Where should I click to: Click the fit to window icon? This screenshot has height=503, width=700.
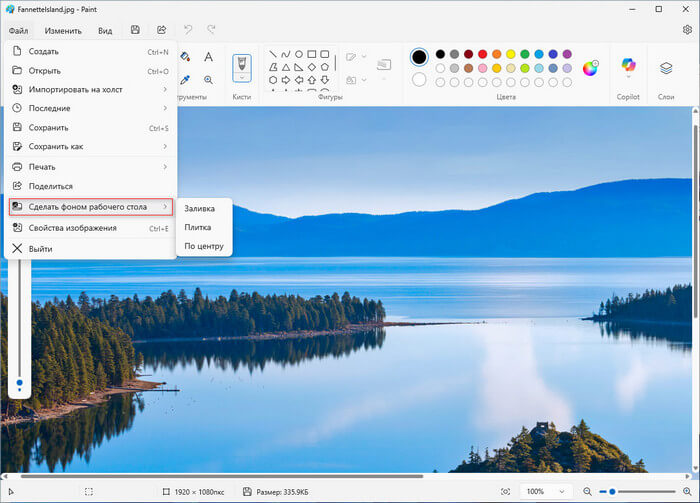pyautogui.click(x=505, y=492)
